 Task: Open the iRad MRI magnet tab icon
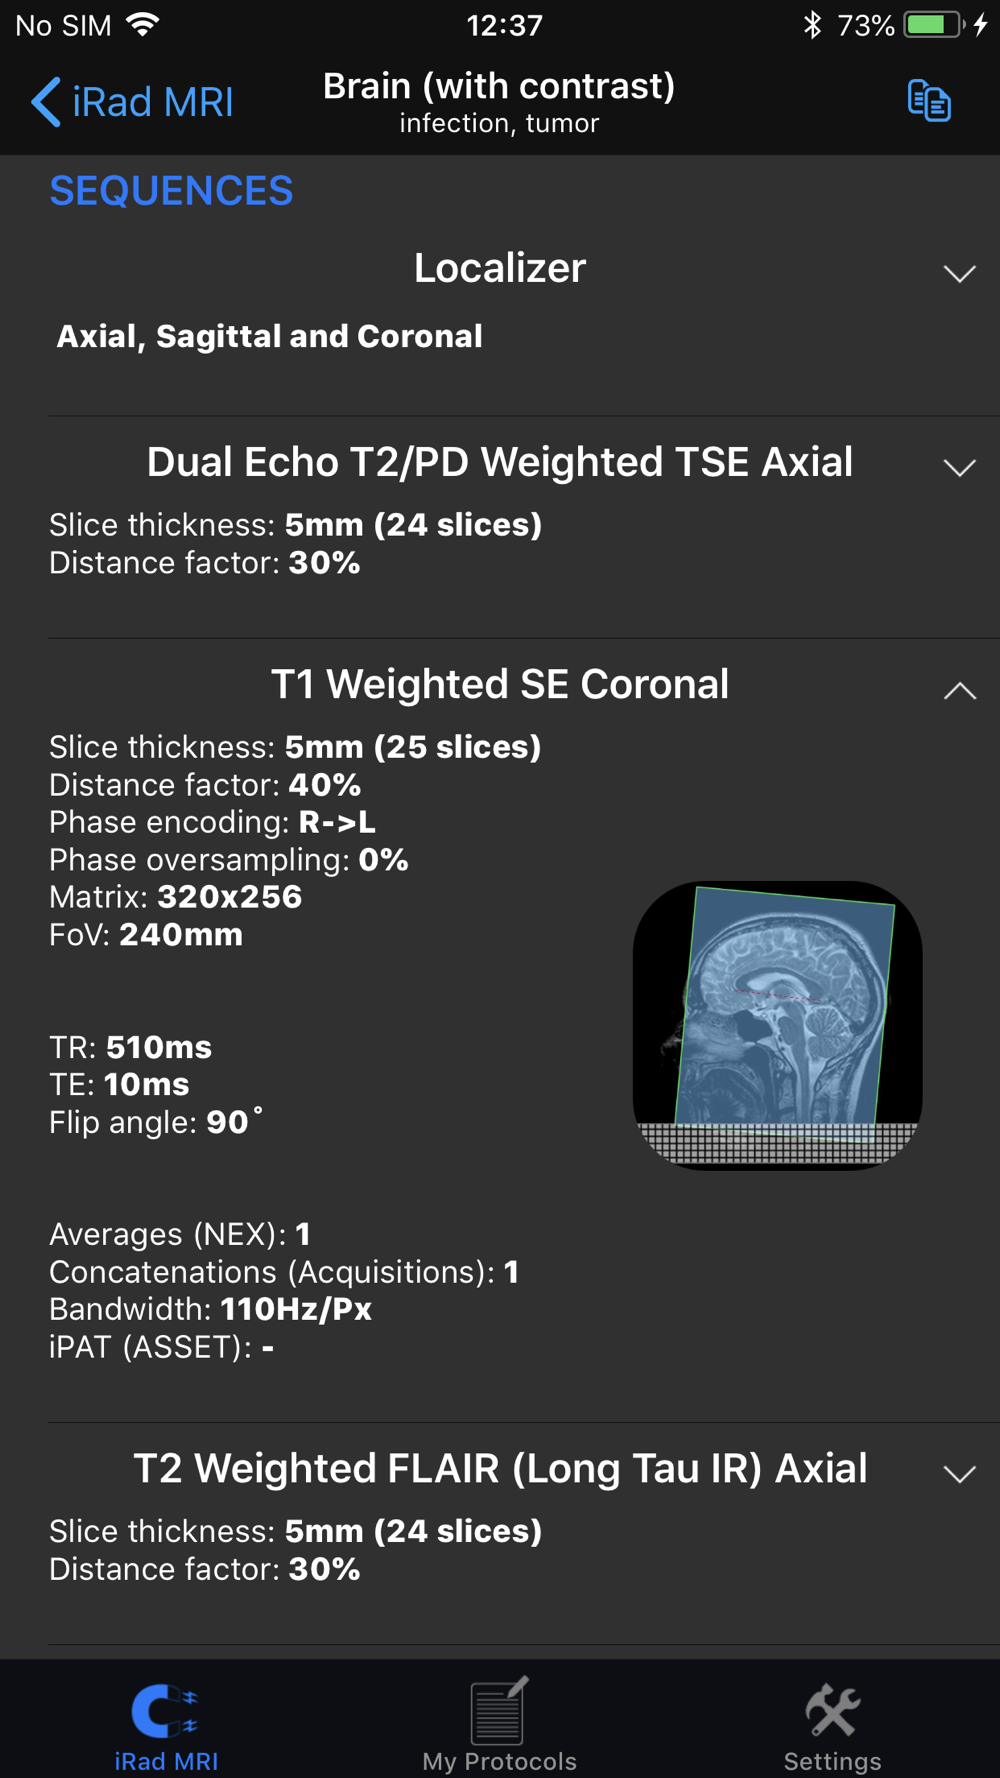(x=166, y=1711)
